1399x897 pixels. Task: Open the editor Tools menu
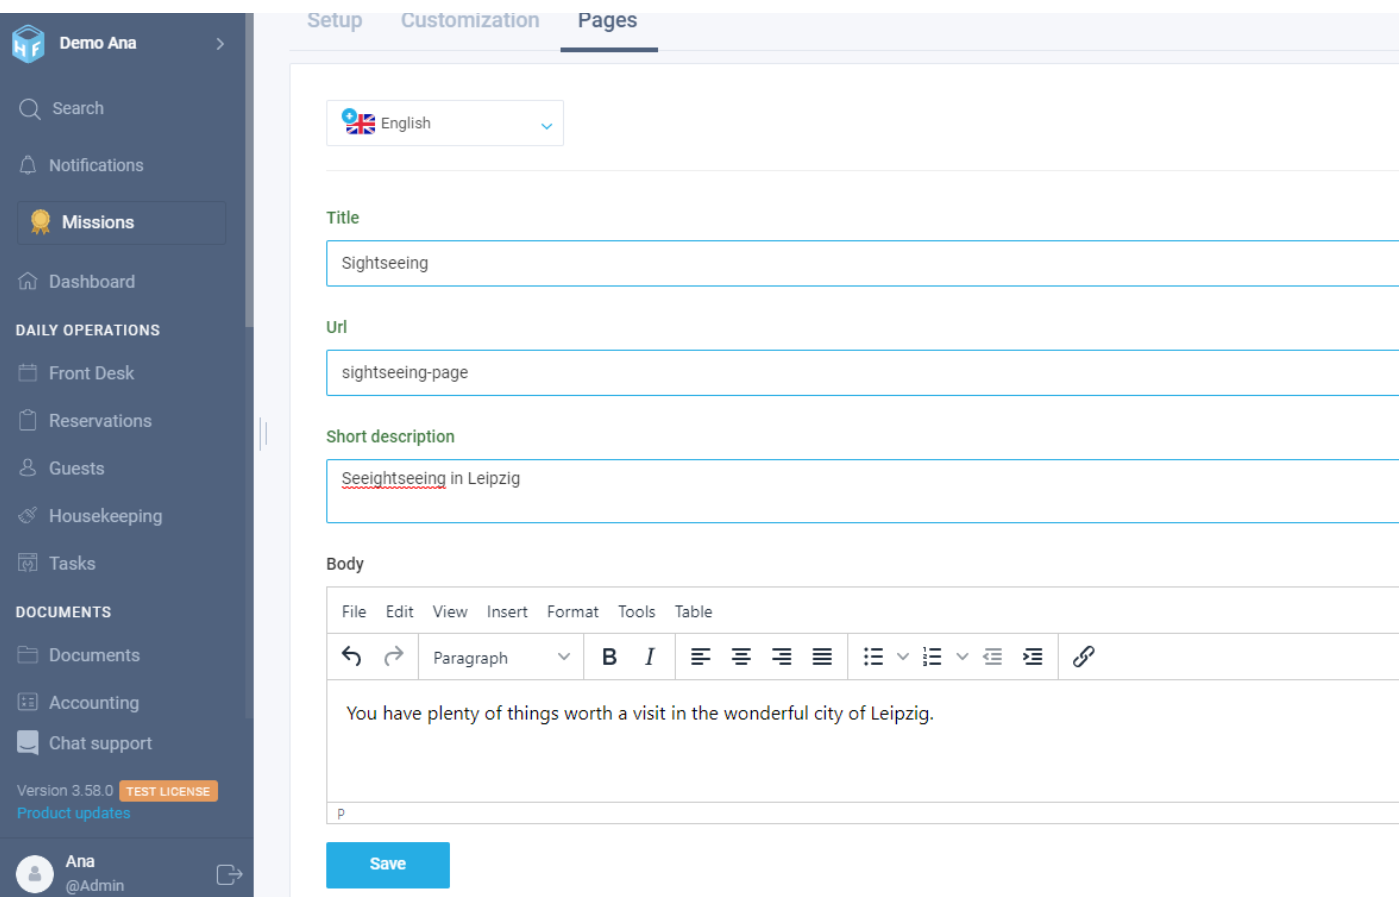coord(636,612)
